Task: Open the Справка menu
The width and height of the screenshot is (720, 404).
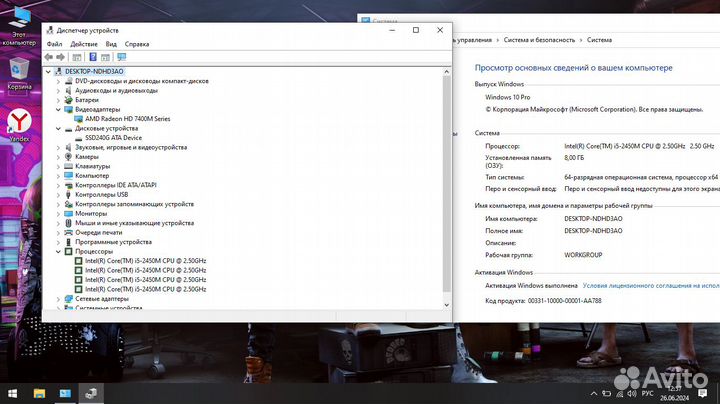Action: (x=137, y=44)
